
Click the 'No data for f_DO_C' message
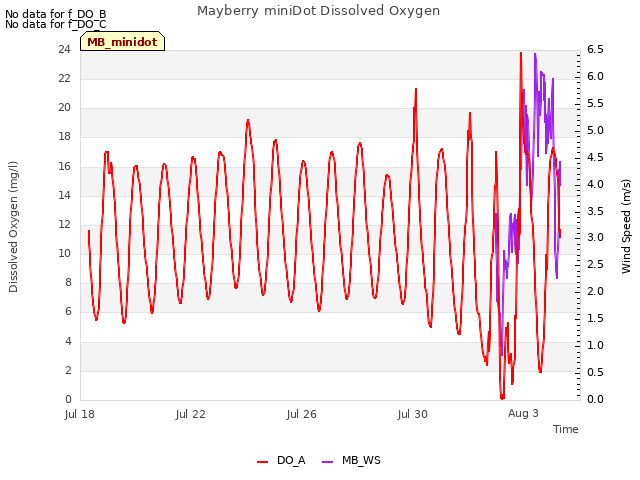(x=56, y=24)
